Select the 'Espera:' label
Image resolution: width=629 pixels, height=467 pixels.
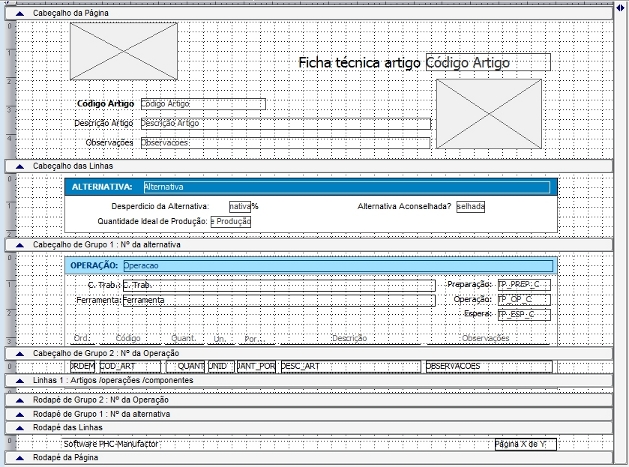[x=477, y=314]
